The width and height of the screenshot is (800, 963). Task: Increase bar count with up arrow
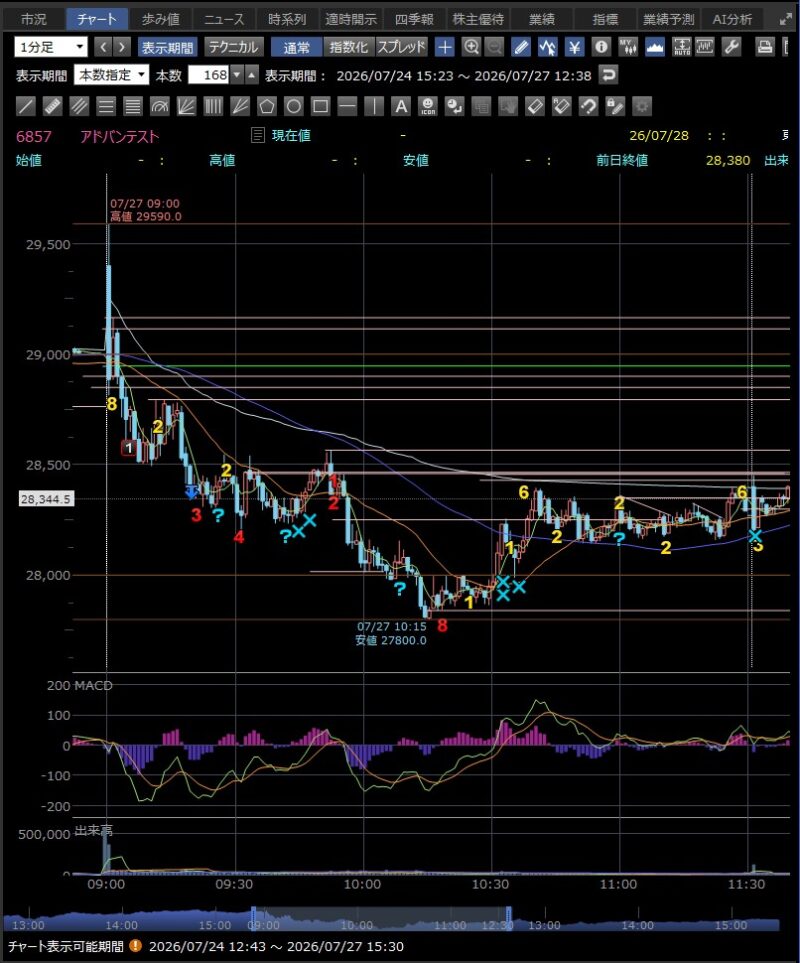(252, 76)
